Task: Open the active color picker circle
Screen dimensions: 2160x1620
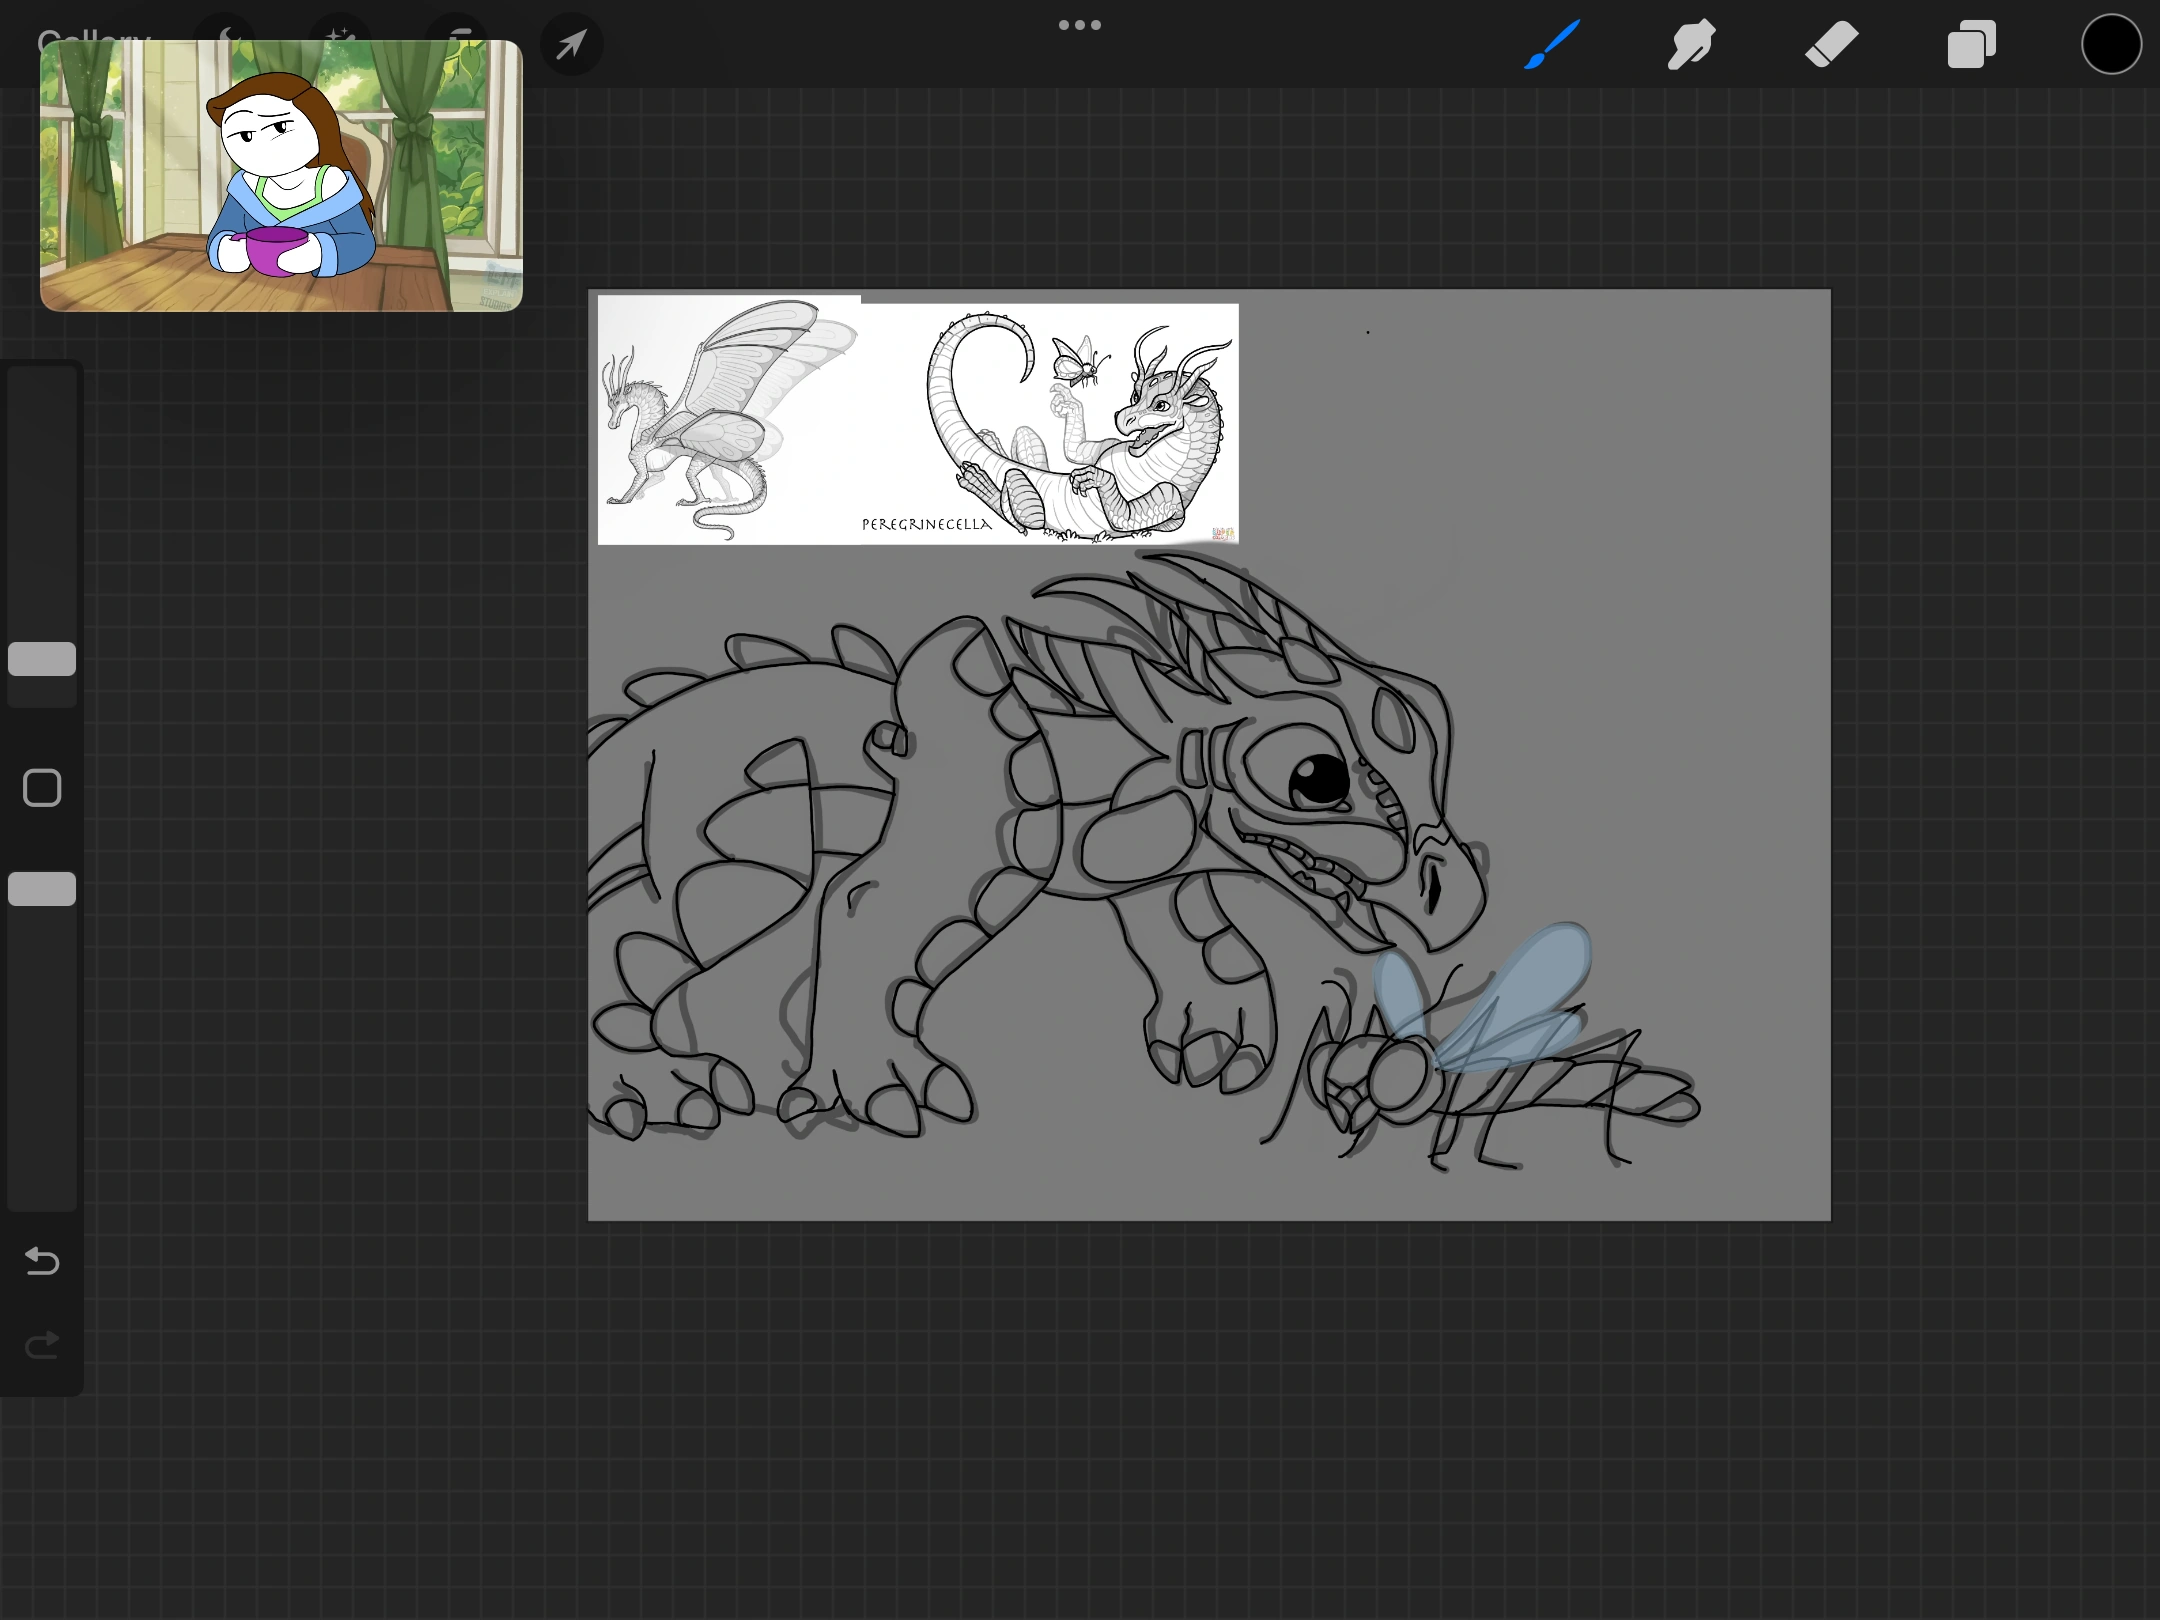Action: click(2111, 44)
